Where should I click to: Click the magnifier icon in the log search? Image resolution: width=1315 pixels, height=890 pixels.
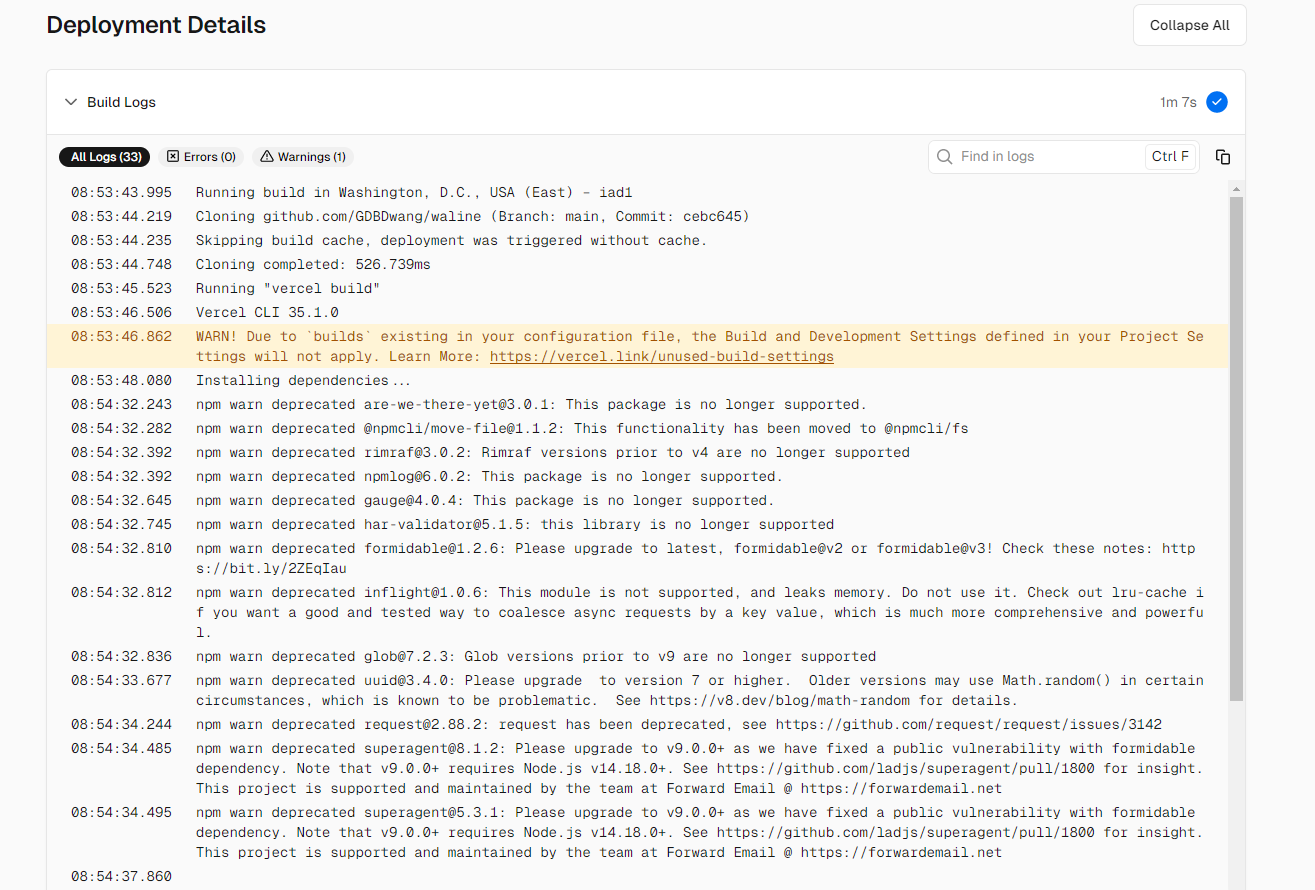[x=945, y=157]
